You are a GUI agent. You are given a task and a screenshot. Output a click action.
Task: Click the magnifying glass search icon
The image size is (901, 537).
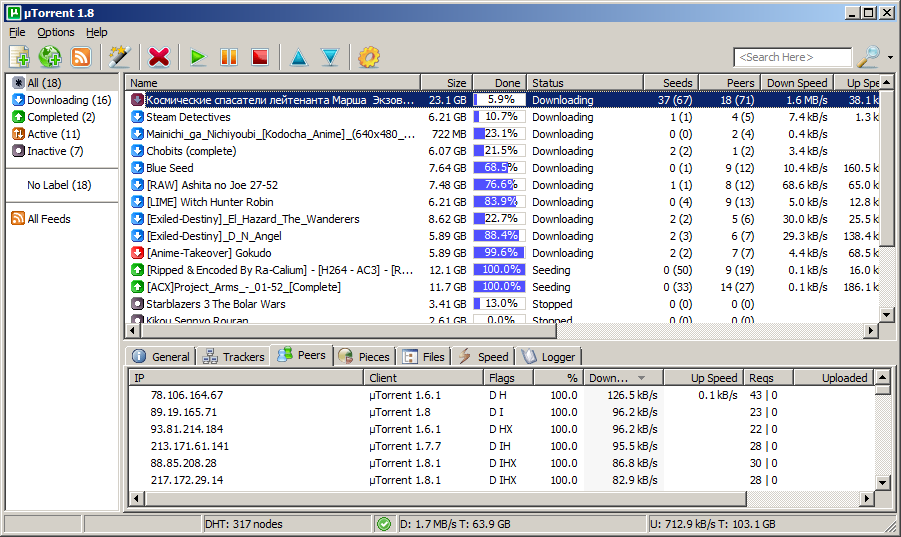(868, 57)
